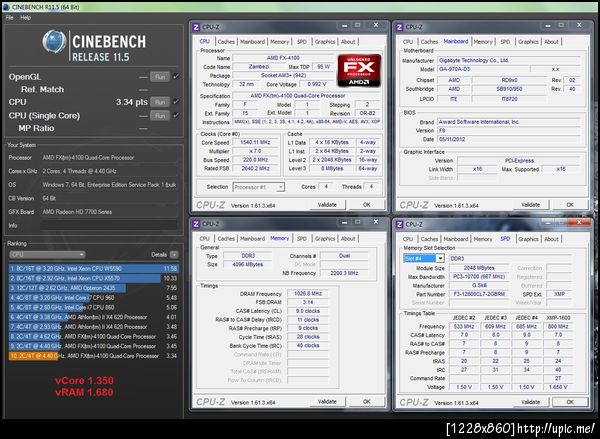Click the NB Frequency value 2200.3 MHz
The image size is (600, 439).
[x=344, y=273]
